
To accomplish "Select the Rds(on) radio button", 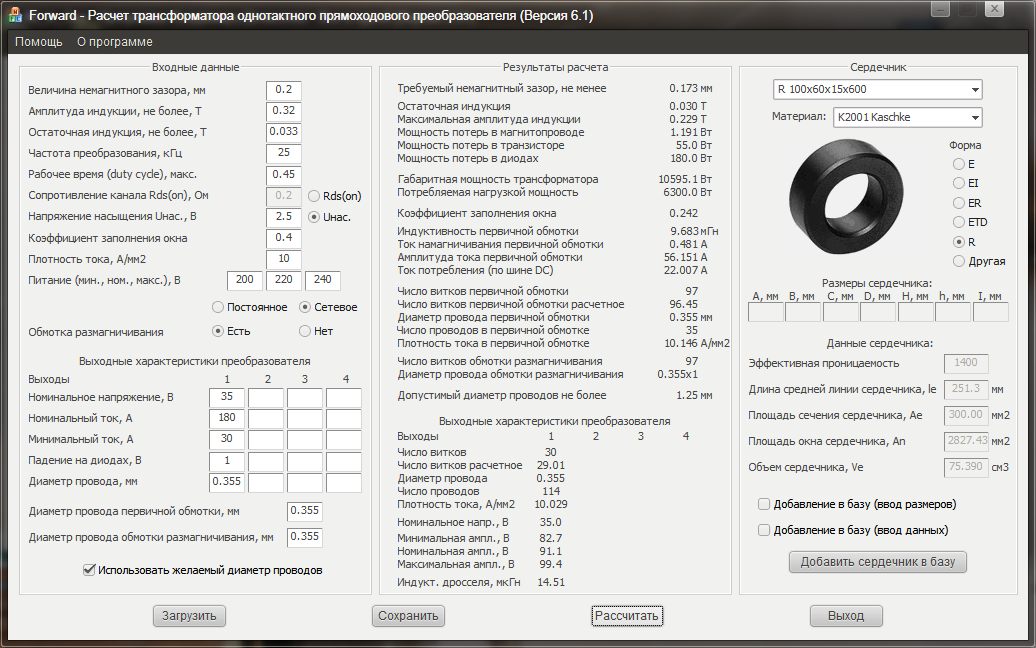I will [x=314, y=196].
